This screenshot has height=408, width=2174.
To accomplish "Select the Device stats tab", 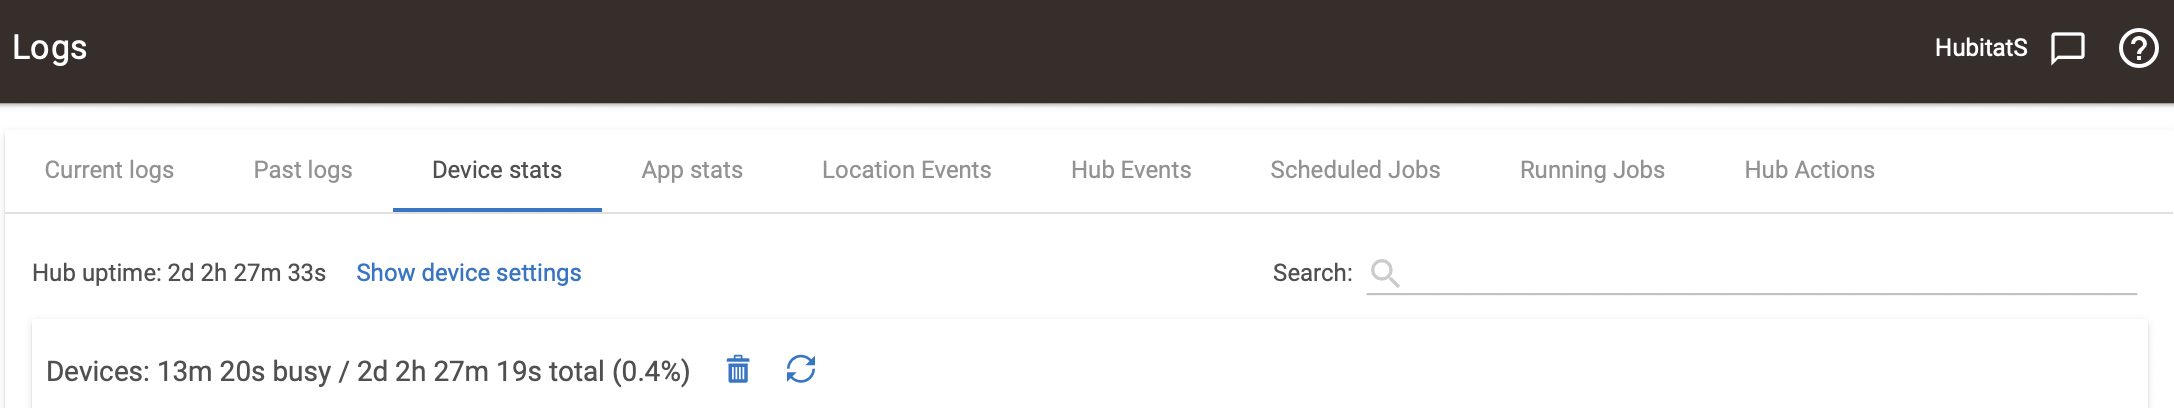I will (x=497, y=170).
